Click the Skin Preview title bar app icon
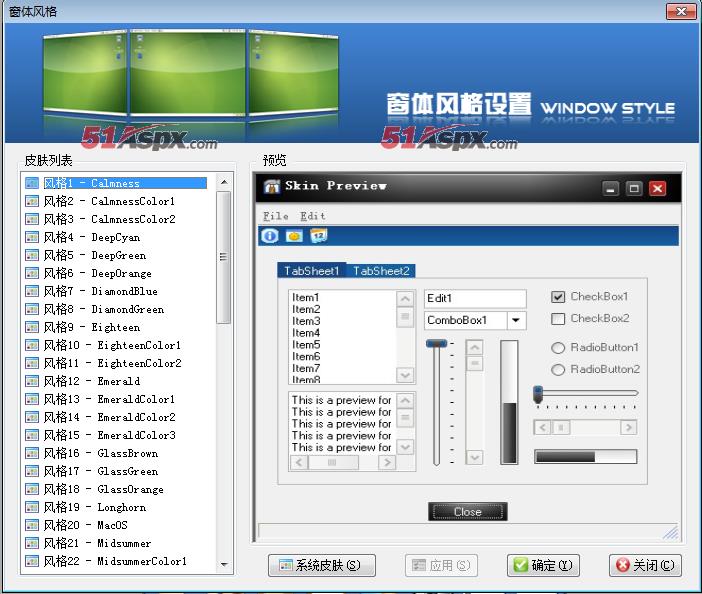Viewport: 702px width, 594px height. click(271, 186)
